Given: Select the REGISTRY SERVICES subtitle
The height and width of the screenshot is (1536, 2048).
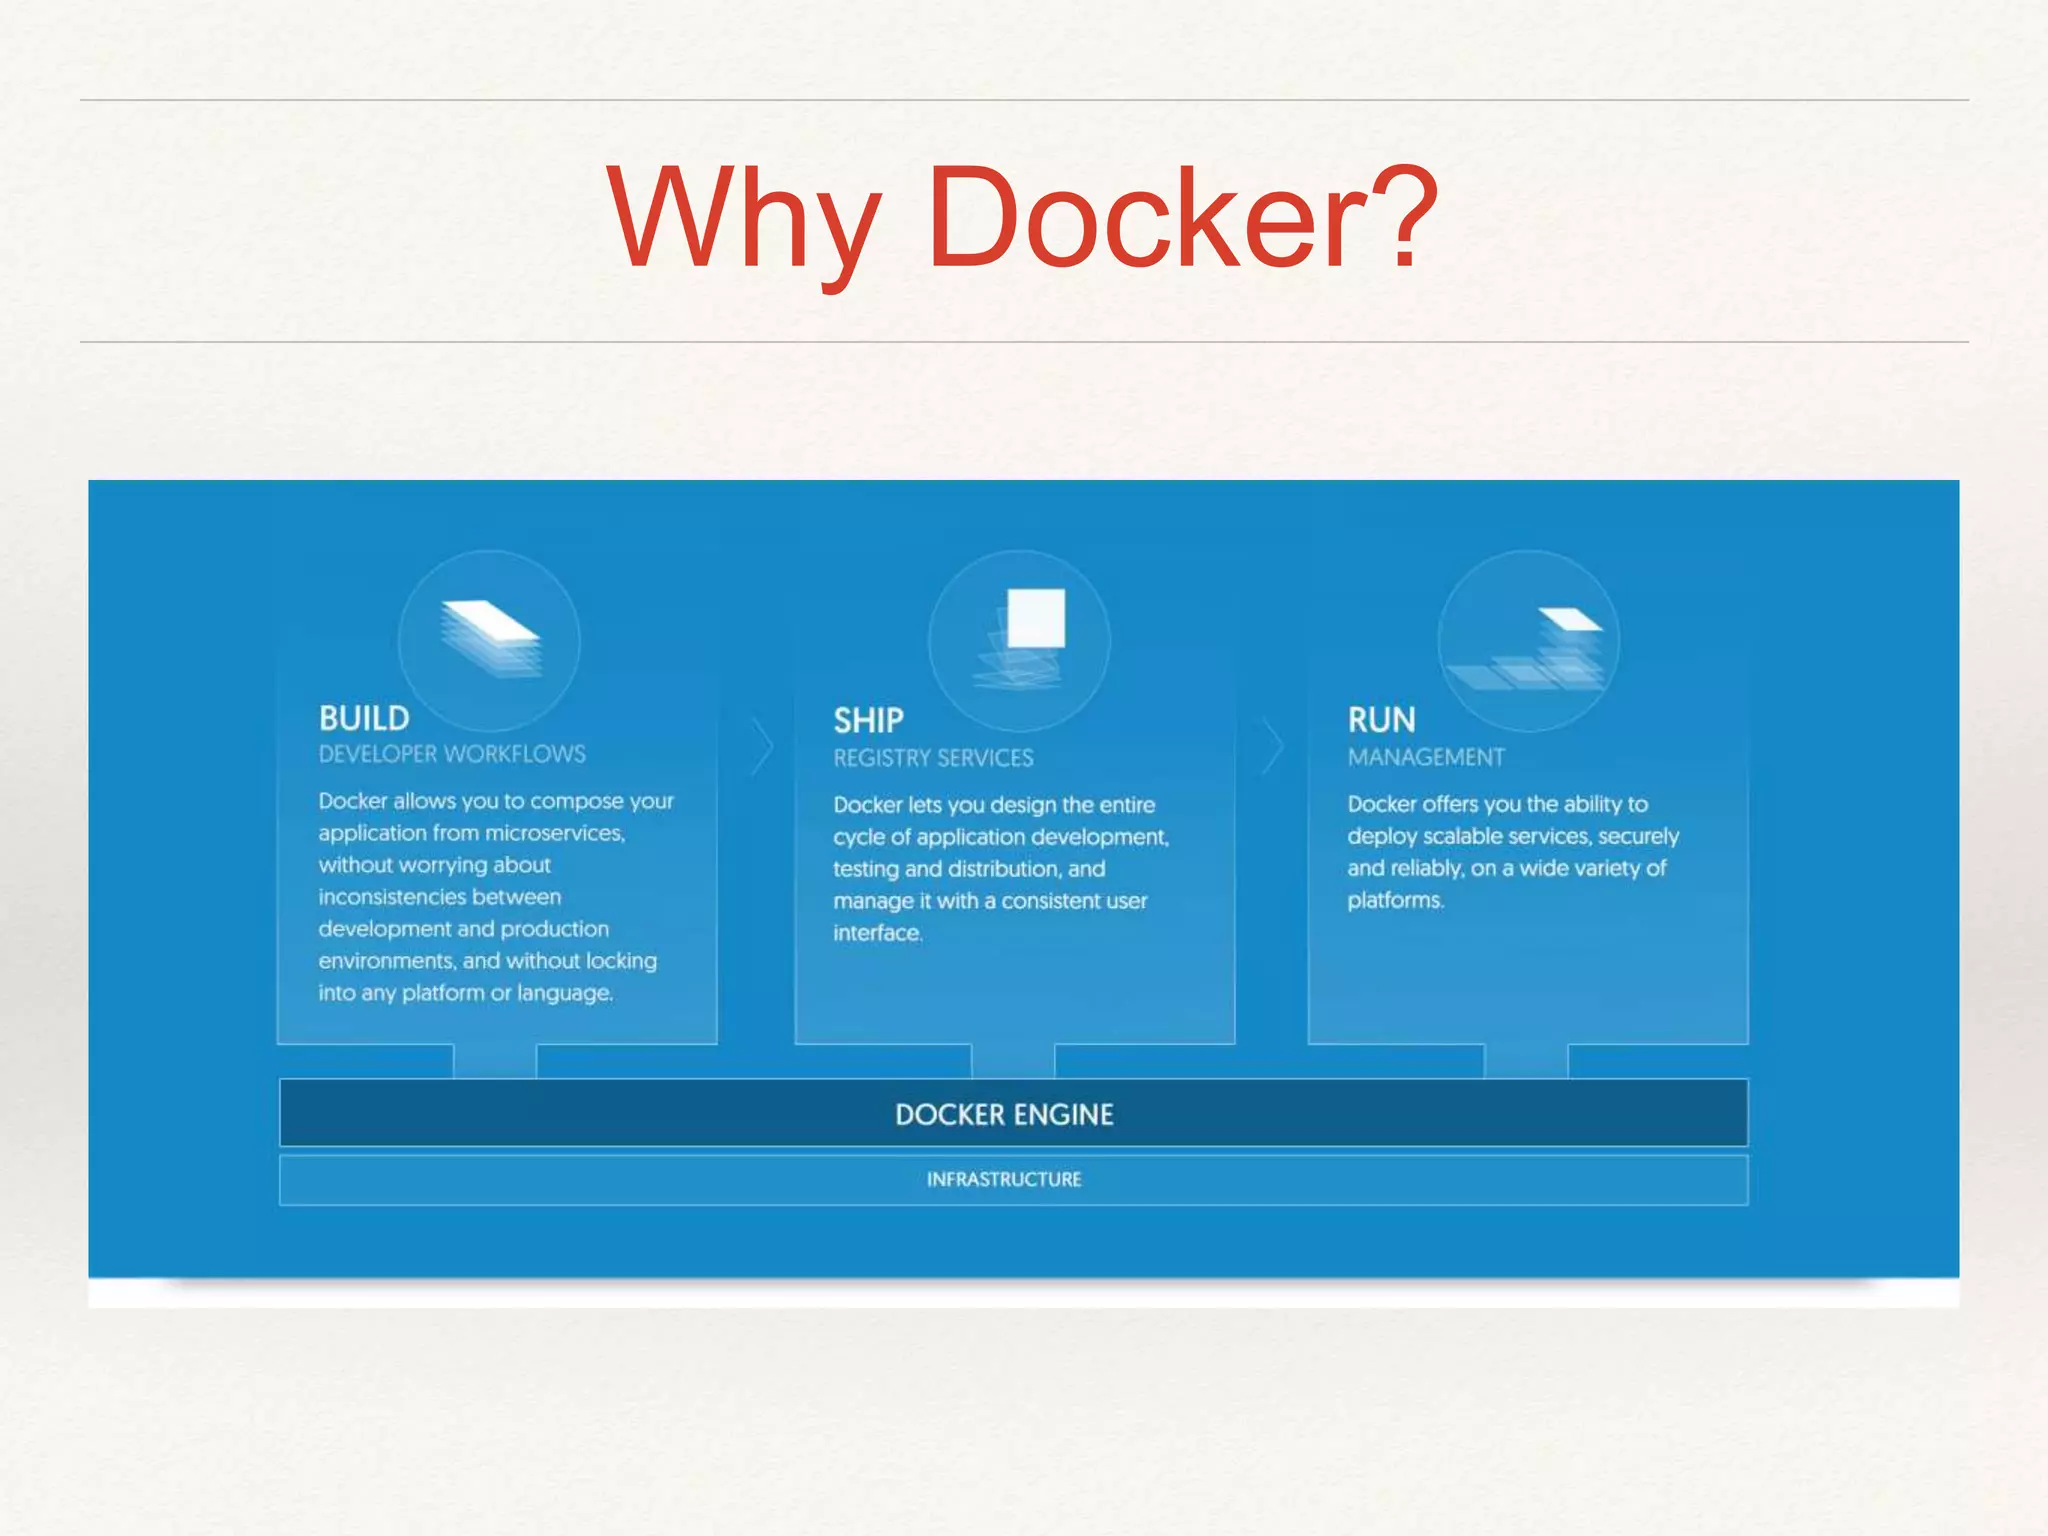Looking at the screenshot, I should coord(933,758).
